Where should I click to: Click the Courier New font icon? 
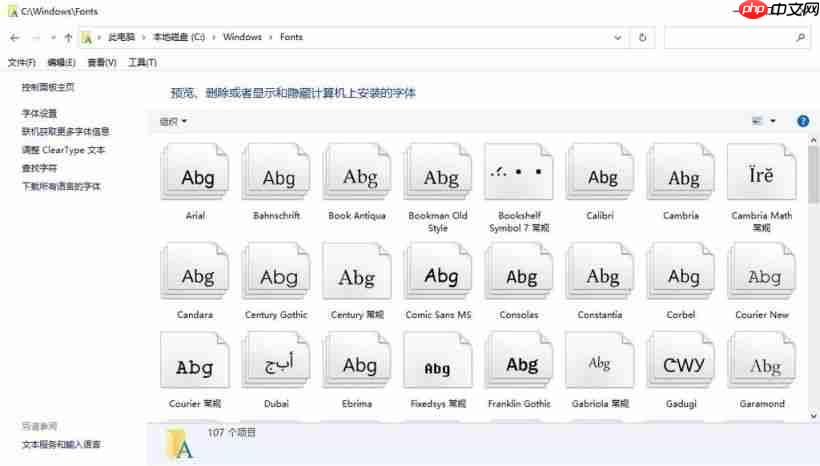coord(762,271)
